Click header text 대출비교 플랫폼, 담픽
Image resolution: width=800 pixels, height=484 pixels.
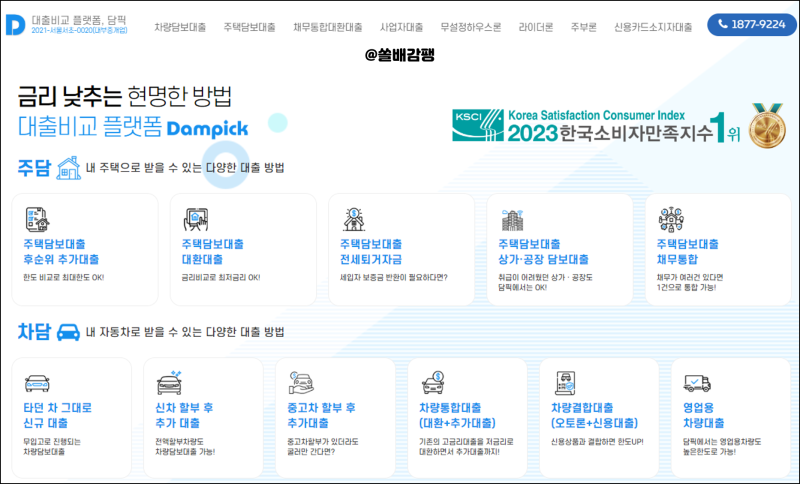[x=79, y=20]
